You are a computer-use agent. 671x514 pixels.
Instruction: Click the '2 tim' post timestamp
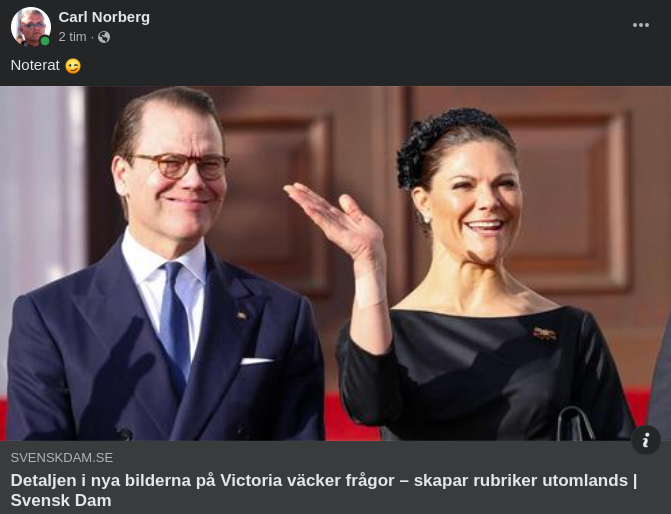point(72,37)
